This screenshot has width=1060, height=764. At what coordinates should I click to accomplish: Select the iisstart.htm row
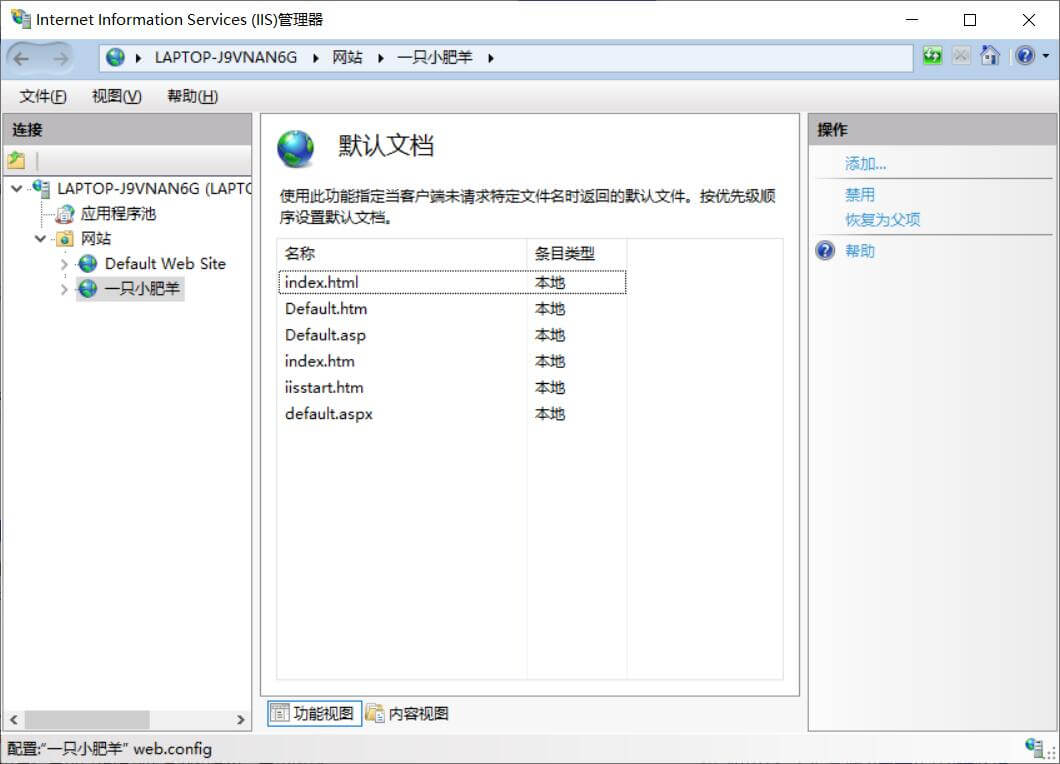[452, 388]
